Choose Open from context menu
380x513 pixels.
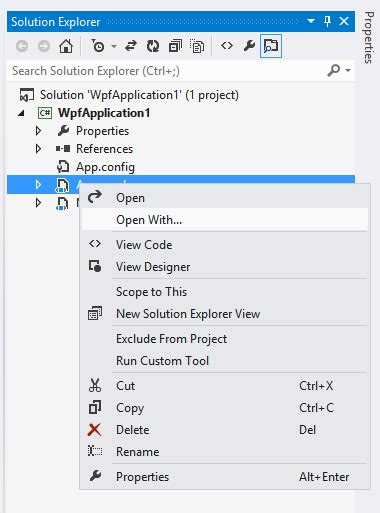(x=225, y=198)
